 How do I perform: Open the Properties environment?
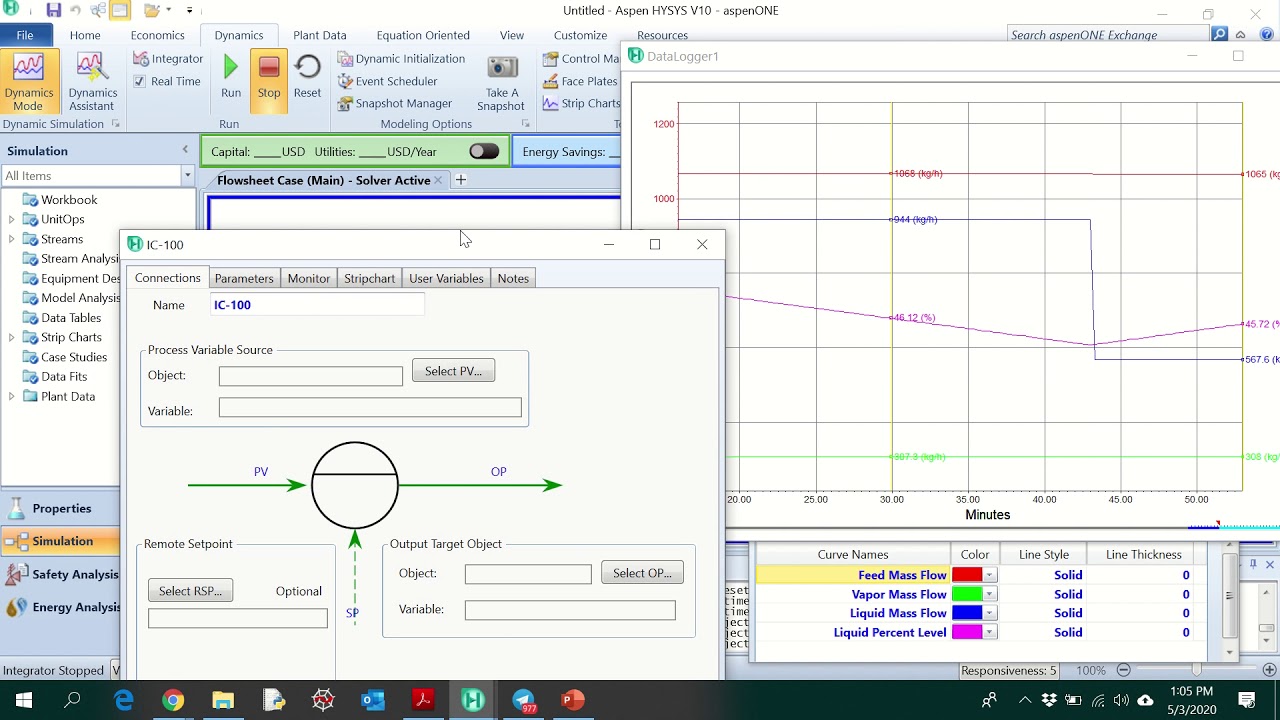60,508
